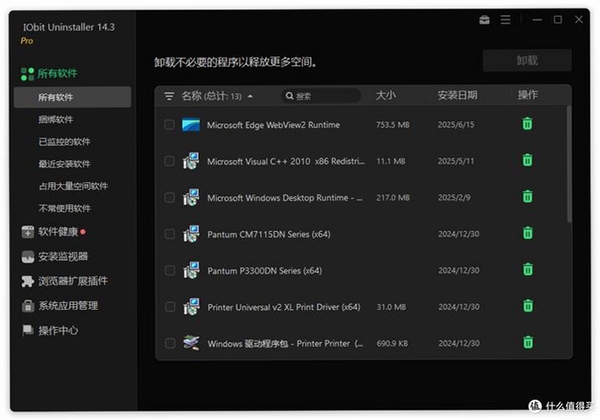Click the 卸载 uninstall button
Screen dimensions: 600x420
(527, 60)
